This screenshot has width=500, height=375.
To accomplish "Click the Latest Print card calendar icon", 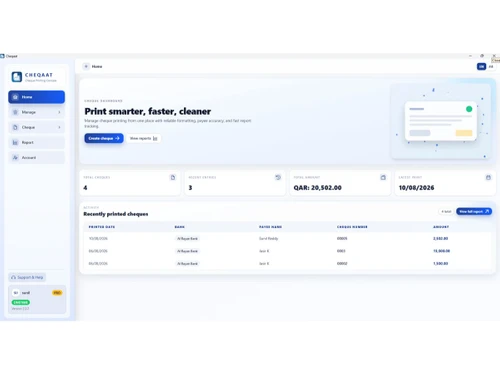I will point(488,177).
